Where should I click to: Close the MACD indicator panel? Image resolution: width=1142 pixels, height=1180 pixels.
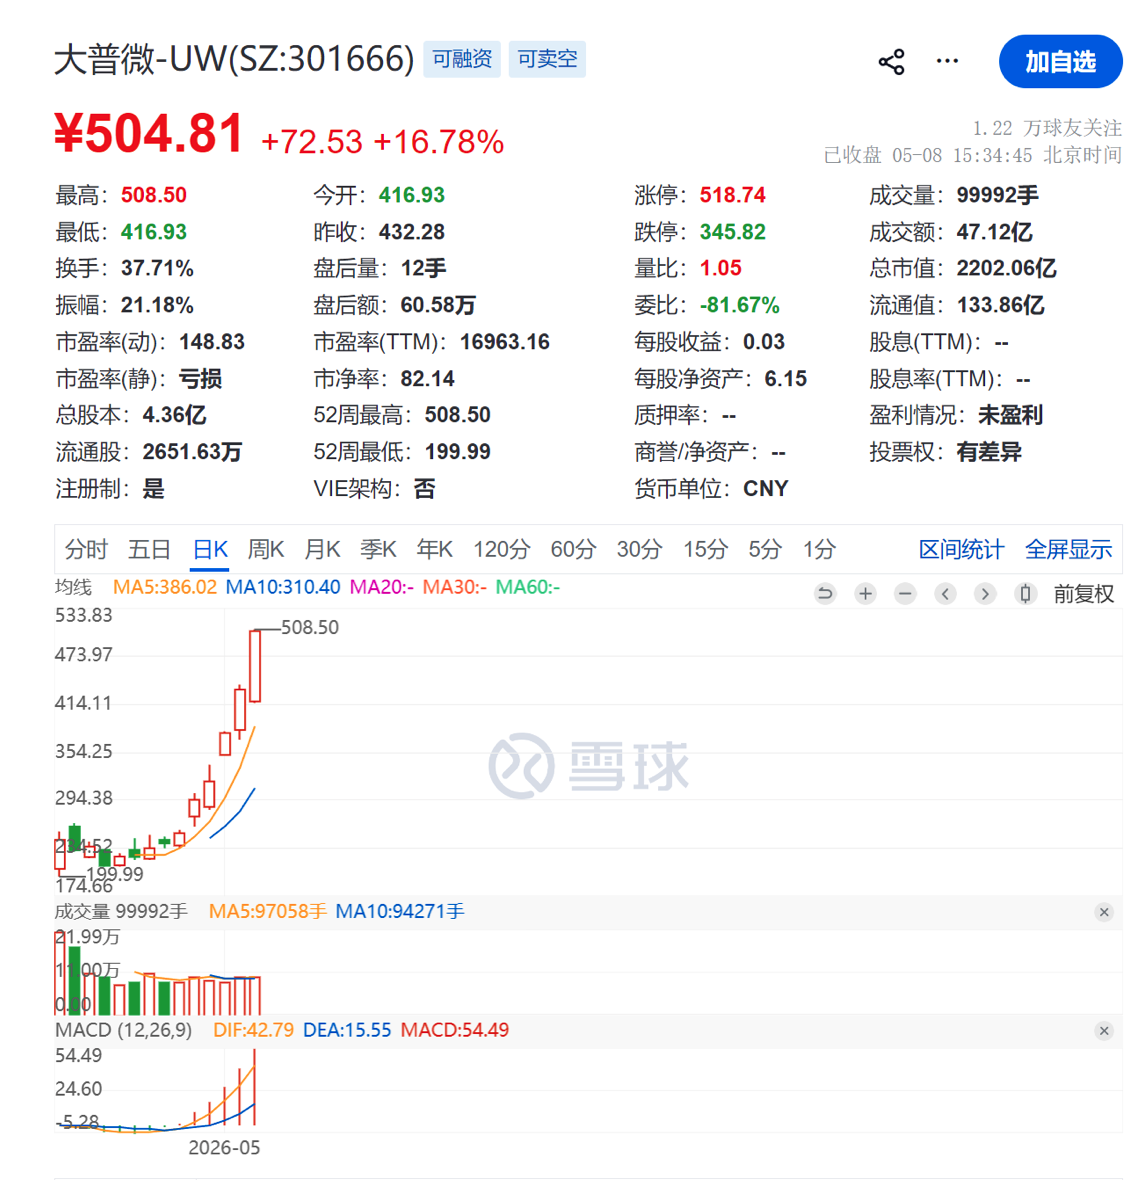pos(1104,1030)
